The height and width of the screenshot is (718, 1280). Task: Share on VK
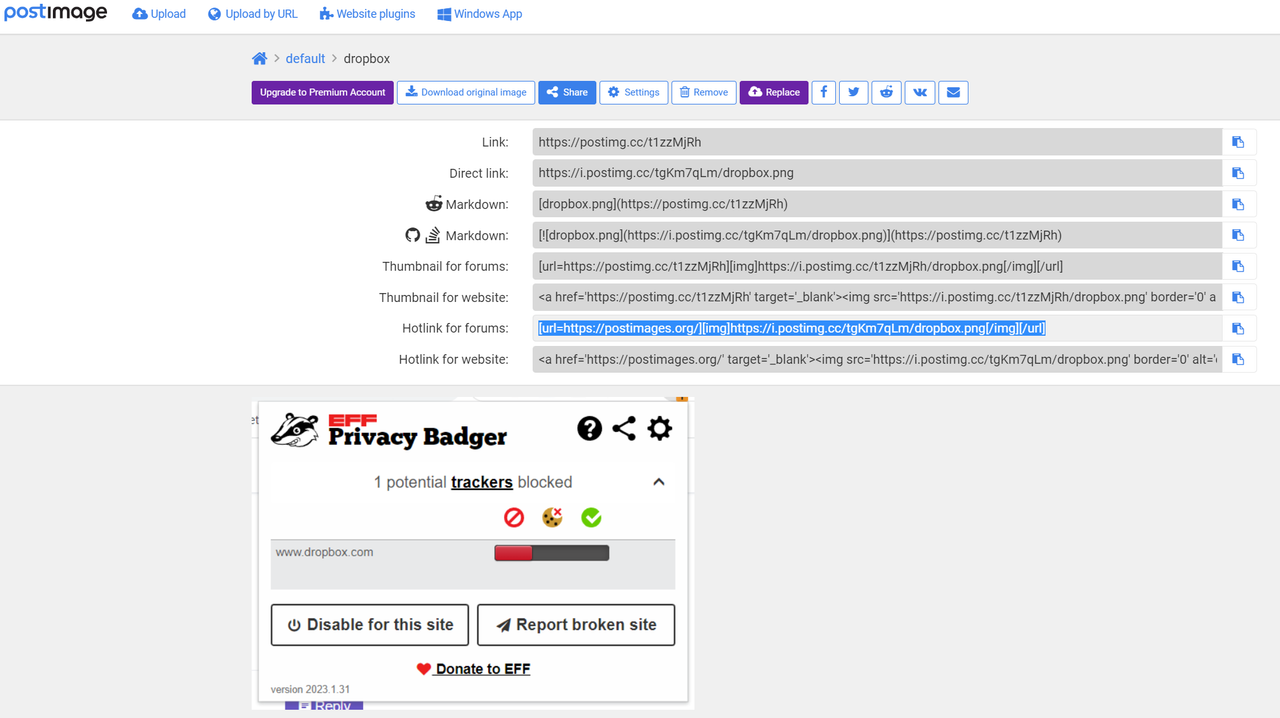coord(920,92)
